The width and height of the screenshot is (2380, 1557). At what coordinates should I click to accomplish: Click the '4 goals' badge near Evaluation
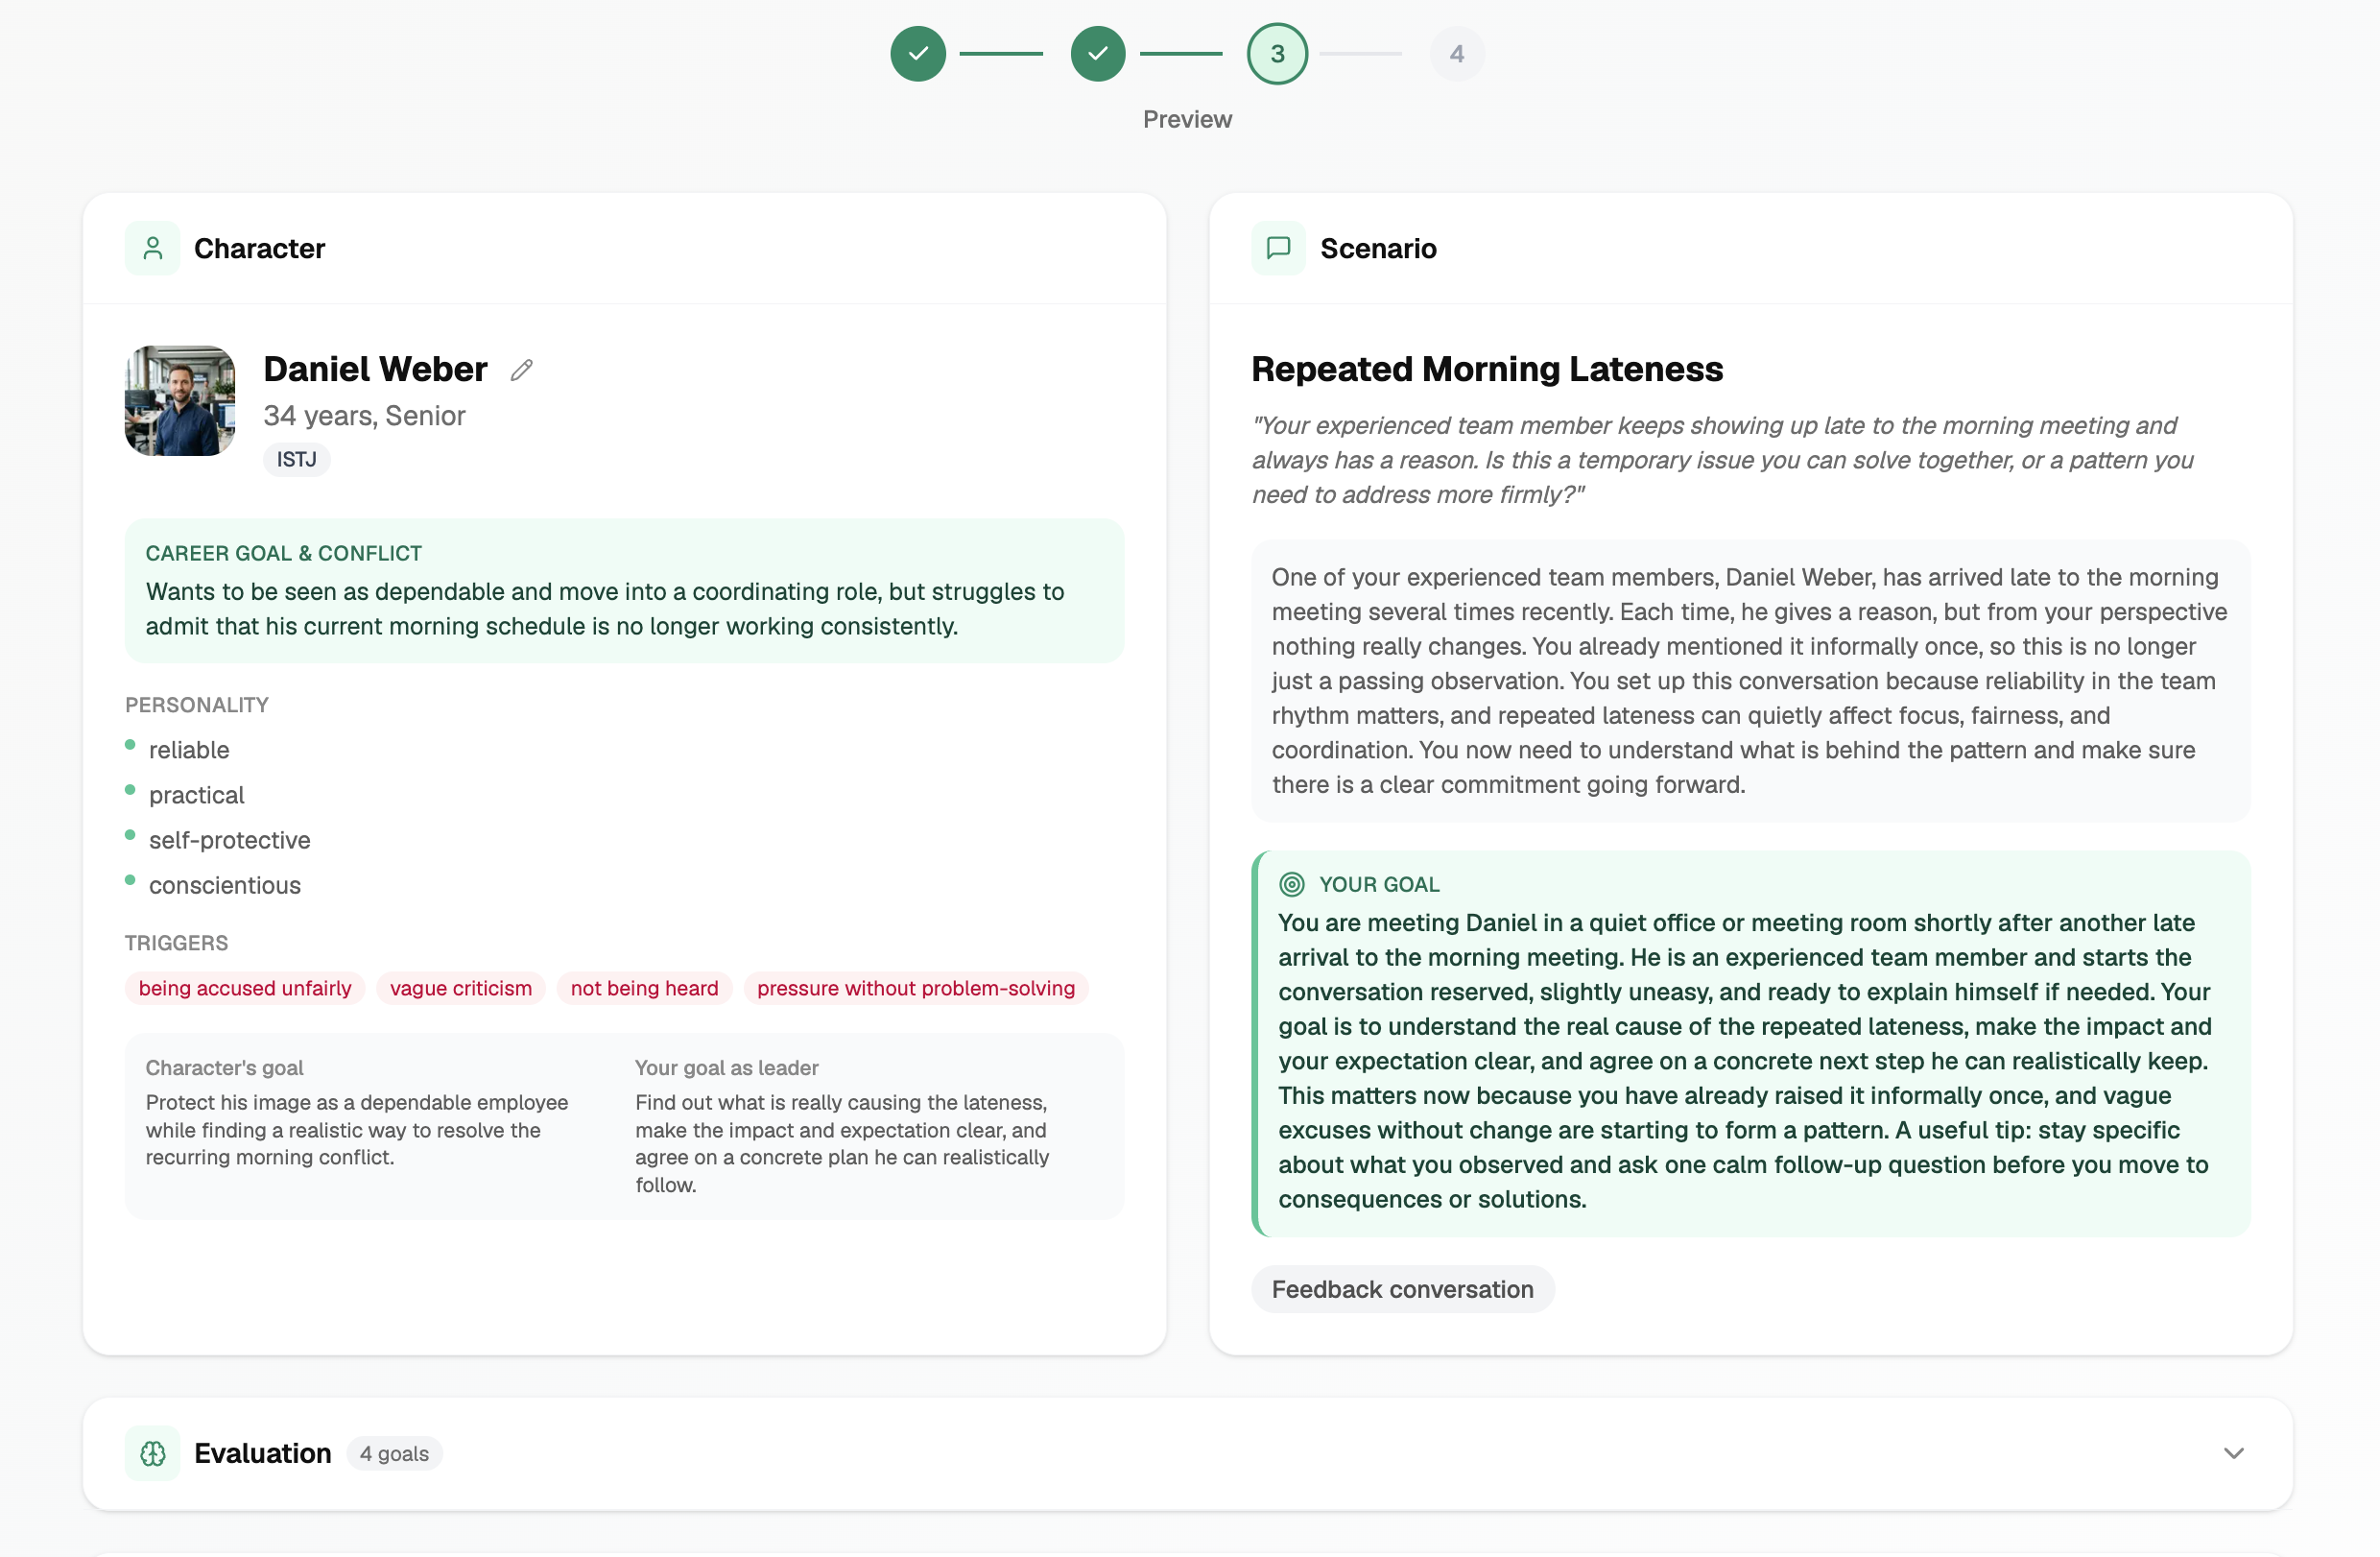(394, 1453)
